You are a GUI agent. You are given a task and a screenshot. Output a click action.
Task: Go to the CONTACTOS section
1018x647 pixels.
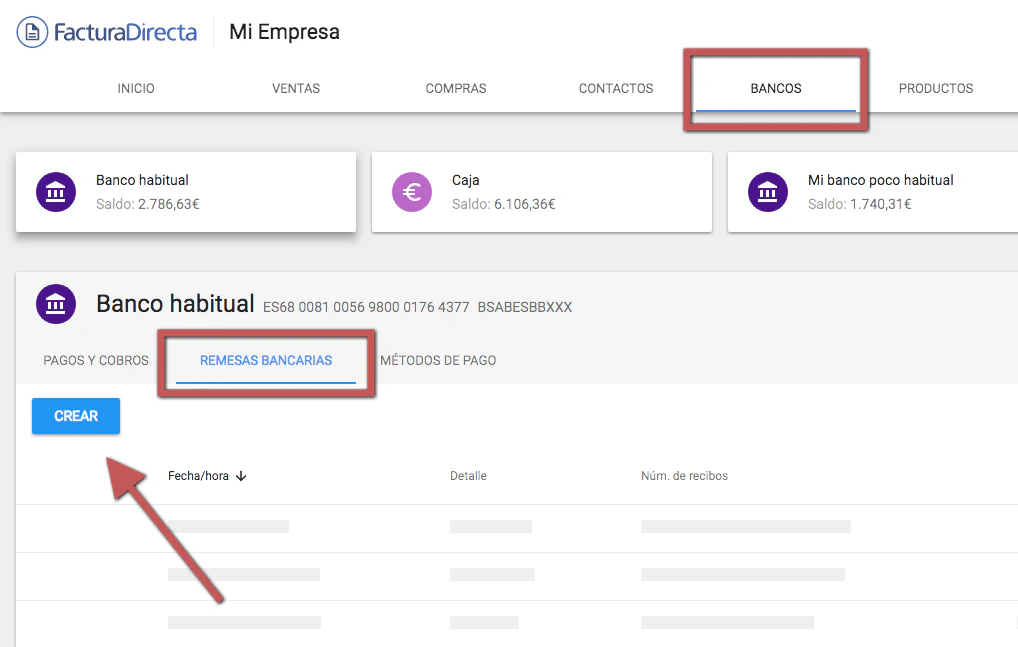[615, 88]
